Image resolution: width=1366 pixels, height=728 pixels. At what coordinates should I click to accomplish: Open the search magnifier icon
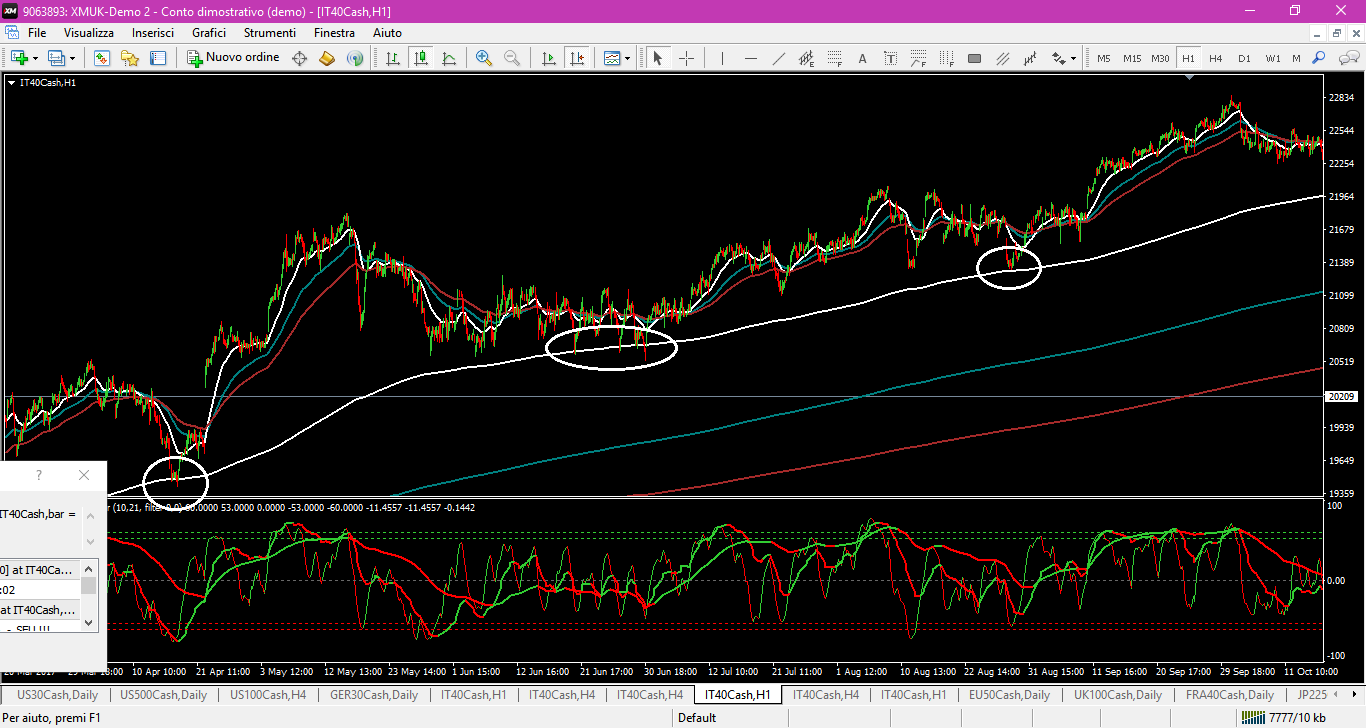pos(1319,58)
